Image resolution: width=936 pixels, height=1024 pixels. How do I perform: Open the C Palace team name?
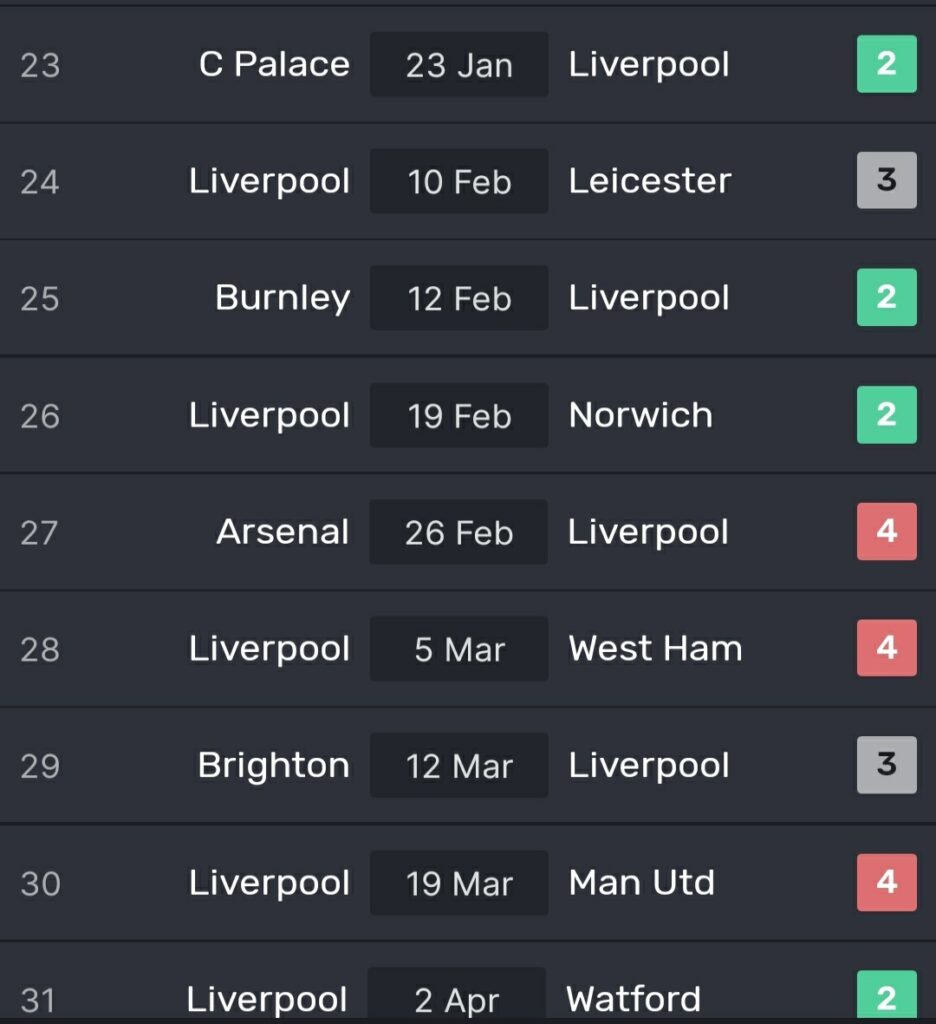coord(274,65)
